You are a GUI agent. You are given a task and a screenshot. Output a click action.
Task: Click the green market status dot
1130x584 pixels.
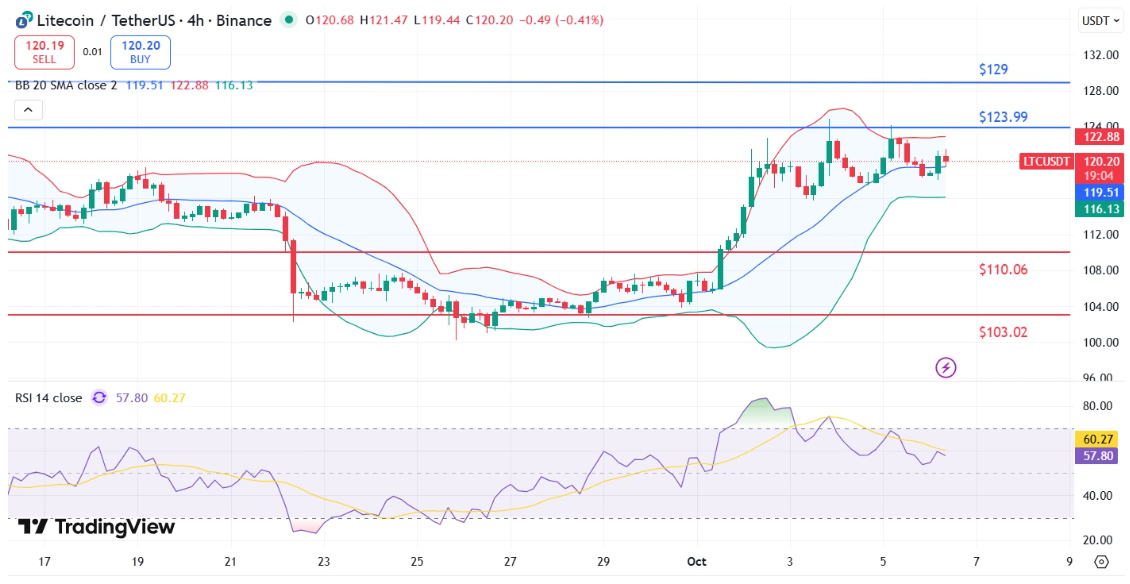point(289,20)
